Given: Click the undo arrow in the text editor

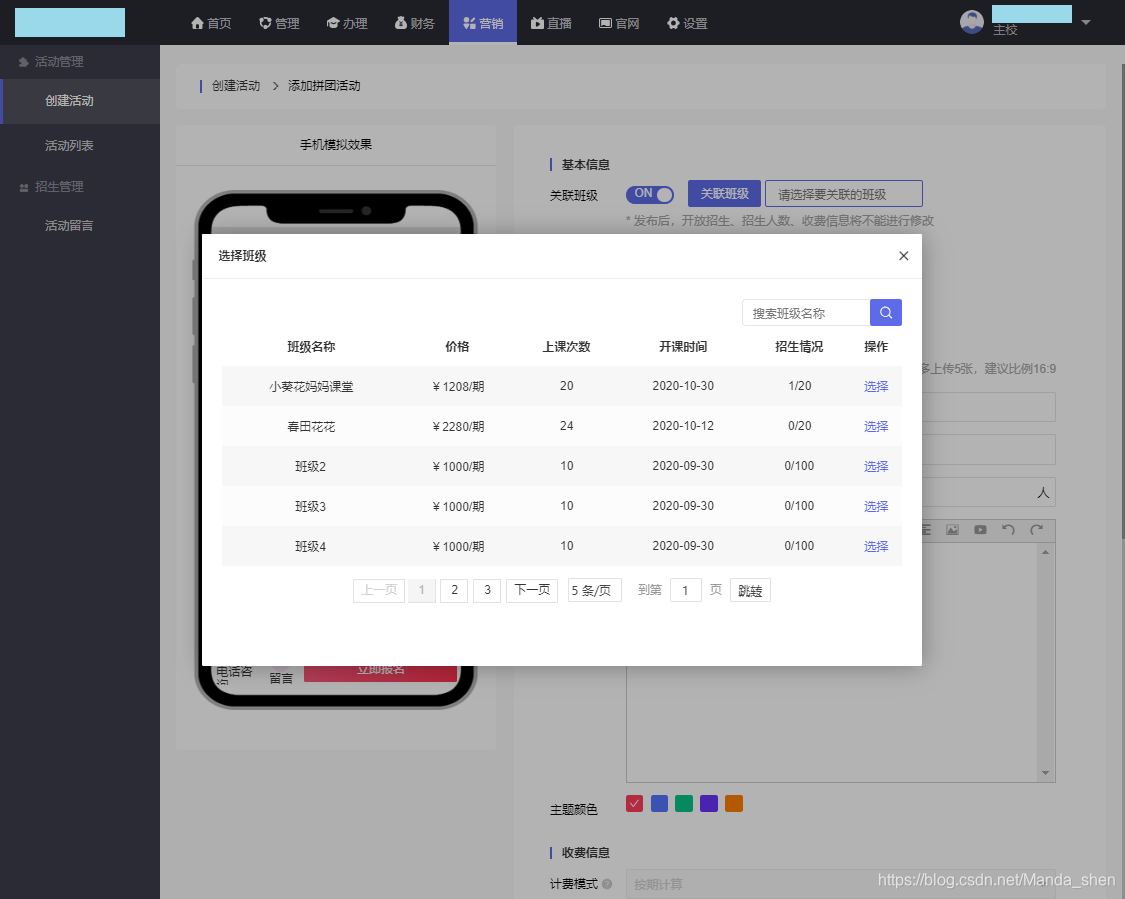Looking at the screenshot, I should pos(1008,529).
